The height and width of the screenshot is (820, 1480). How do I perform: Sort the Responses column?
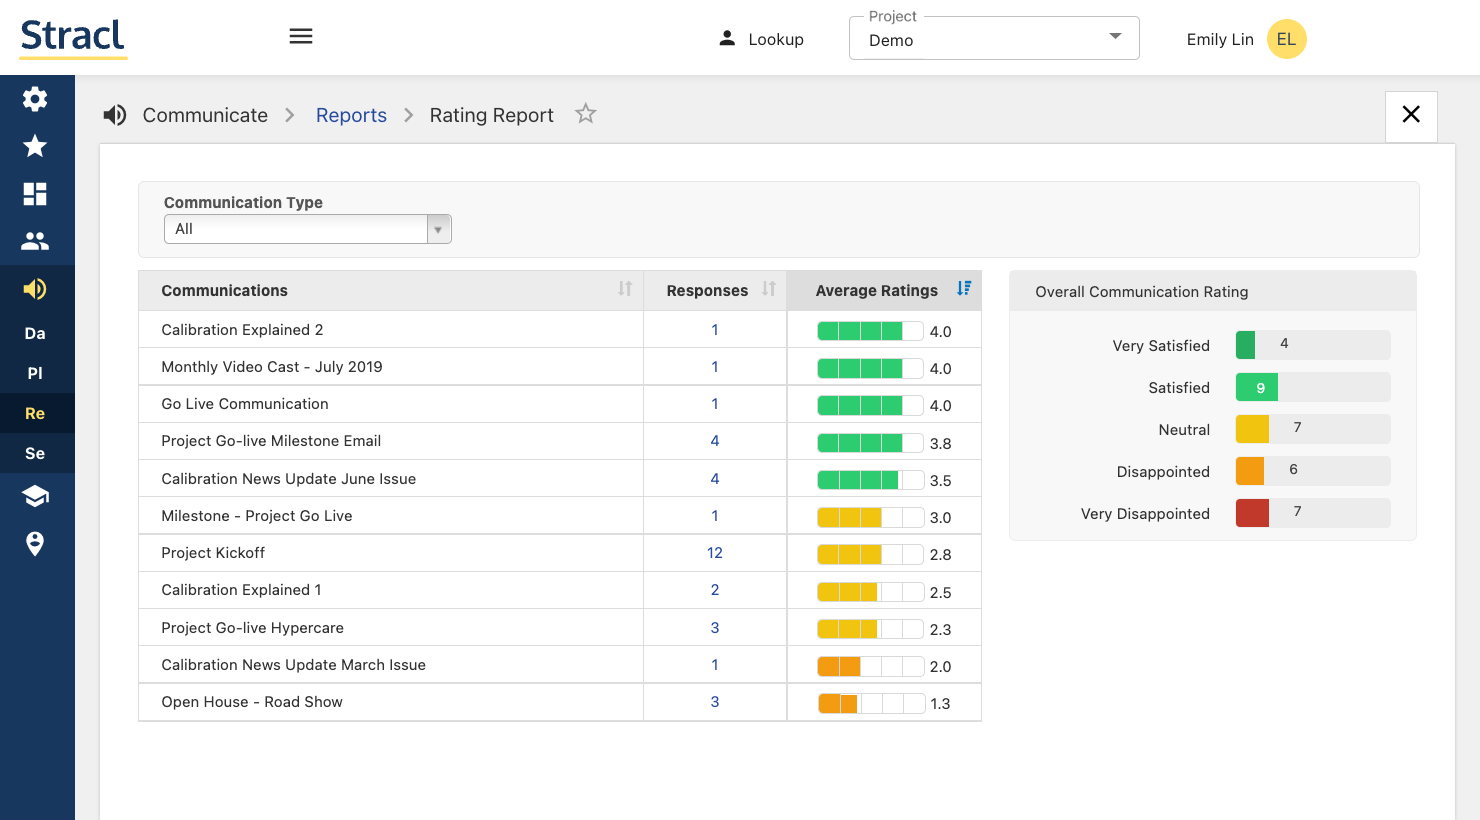768,289
